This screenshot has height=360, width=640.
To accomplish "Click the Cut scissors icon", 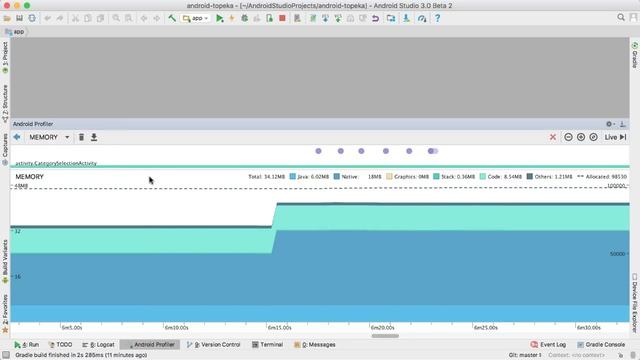I will click(75, 18).
